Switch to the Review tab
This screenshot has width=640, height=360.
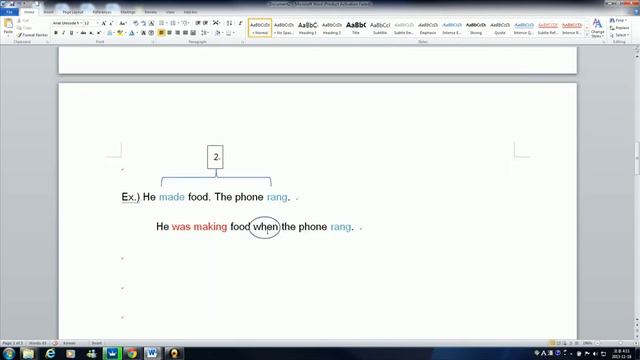coord(151,12)
